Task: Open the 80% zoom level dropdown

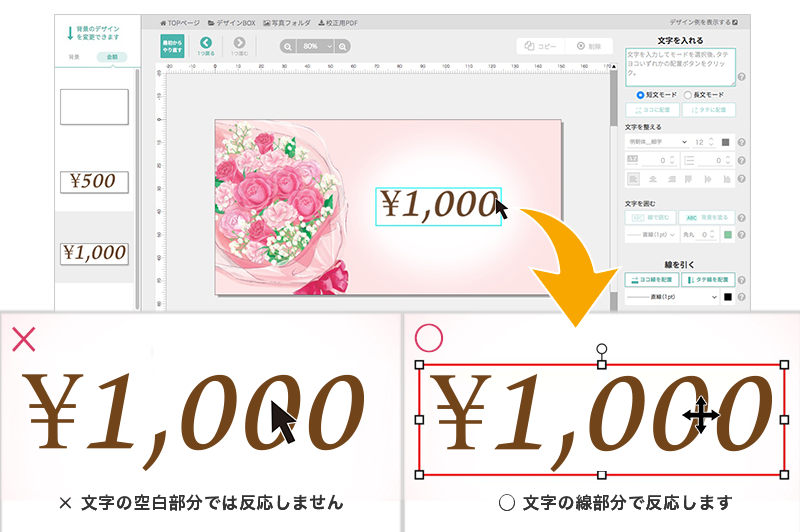Action: [x=315, y=46]
